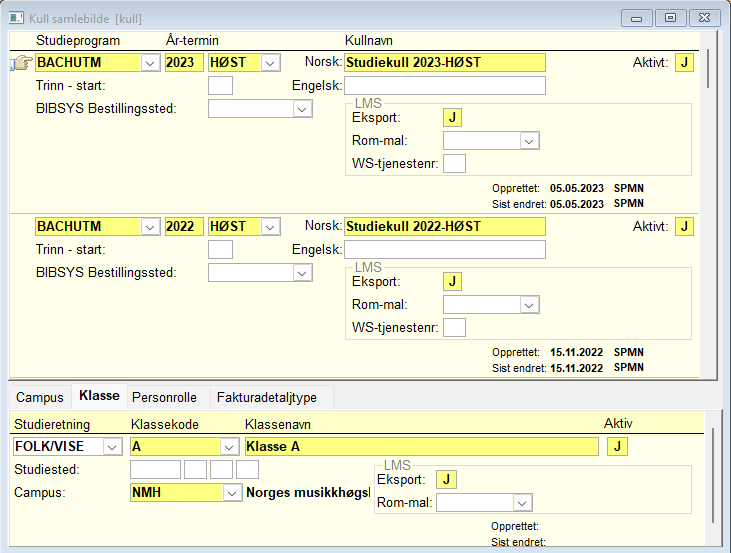Image resolution: width=731 pixels, height=553 pixels.
Task: Expand the termin HØST dropdown for 2022
Action: point(270,227)
